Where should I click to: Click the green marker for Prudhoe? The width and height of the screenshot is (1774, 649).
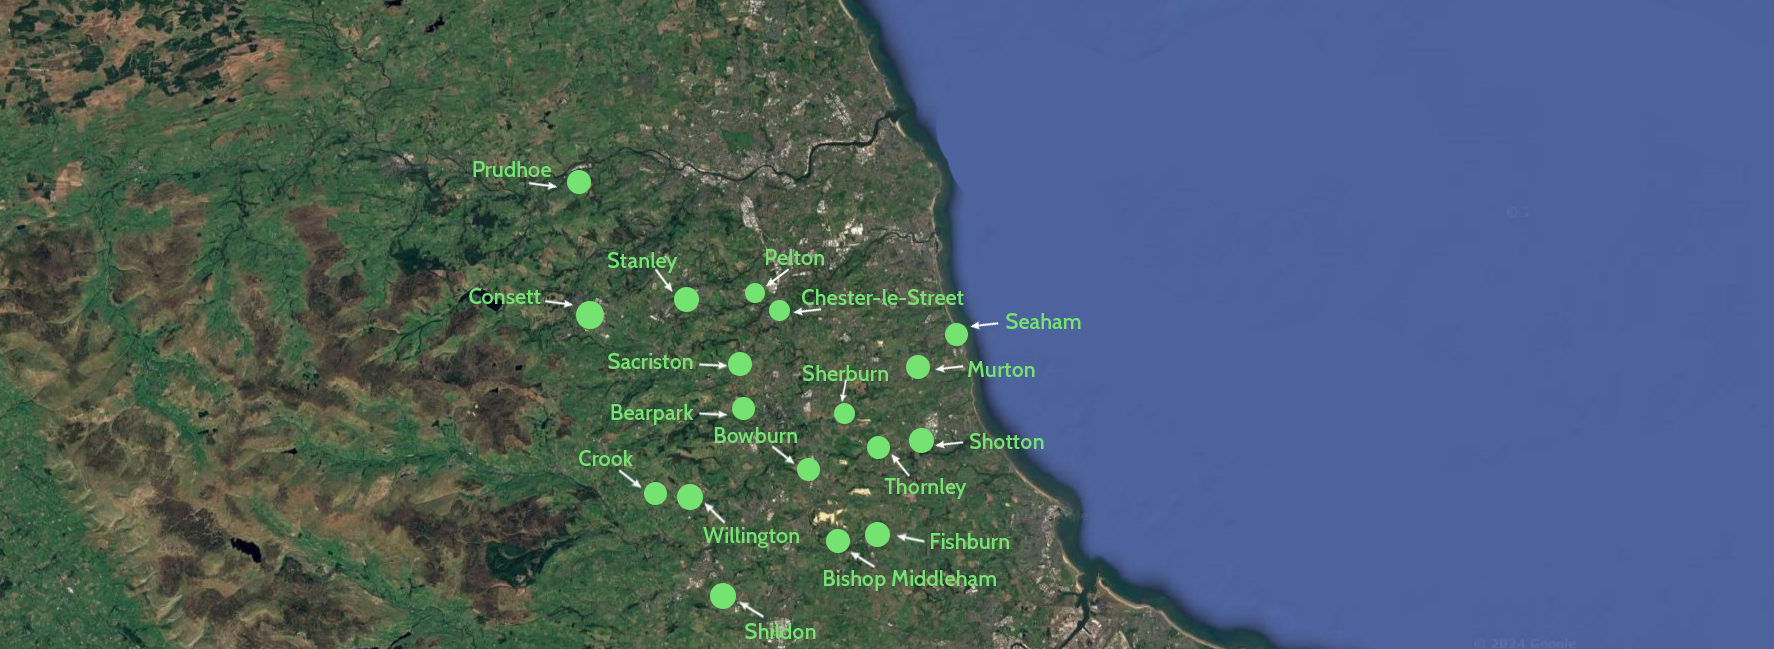click(579, 182)
